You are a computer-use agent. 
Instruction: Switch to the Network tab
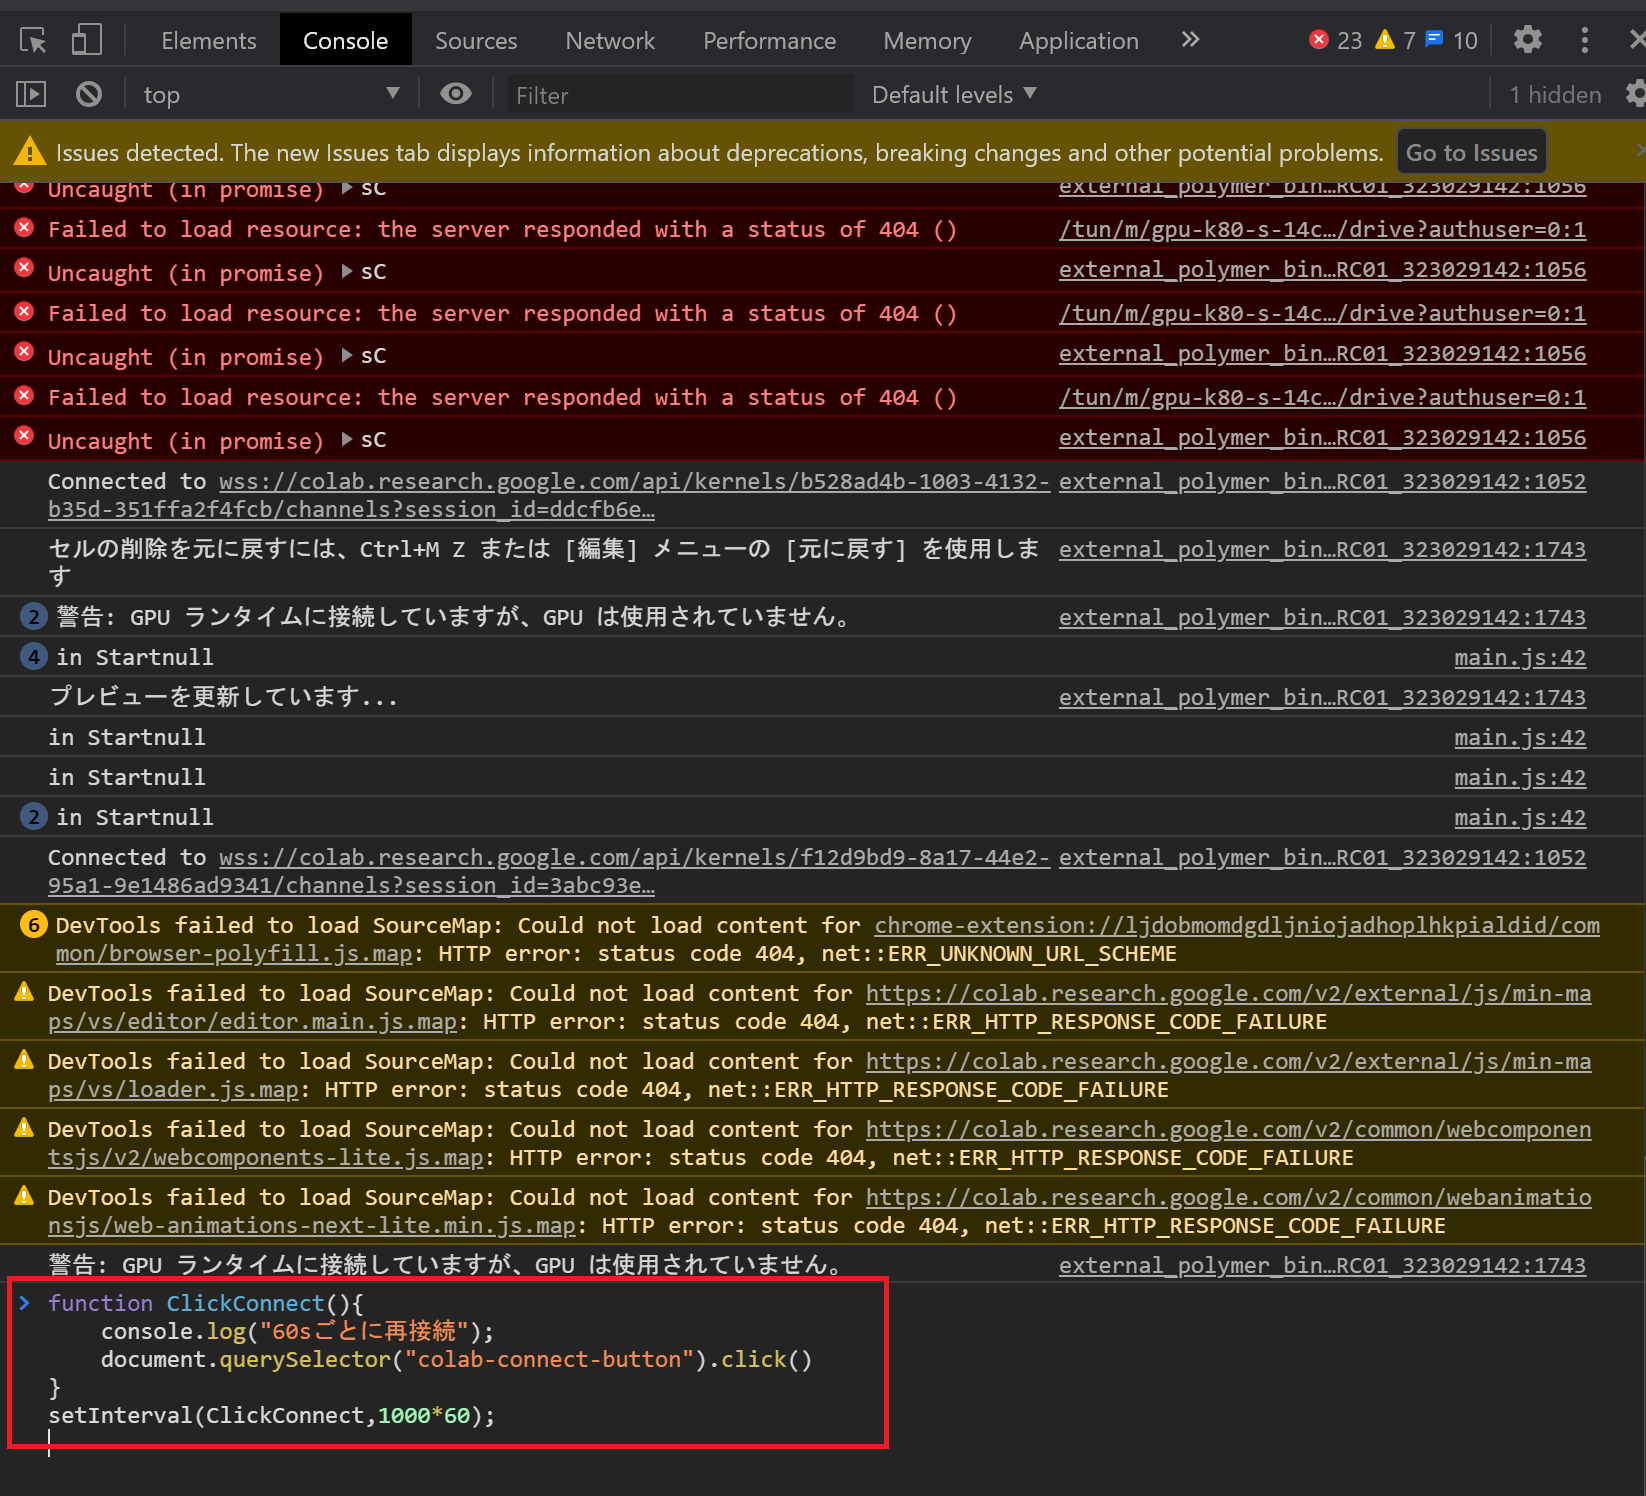[610, 41]
